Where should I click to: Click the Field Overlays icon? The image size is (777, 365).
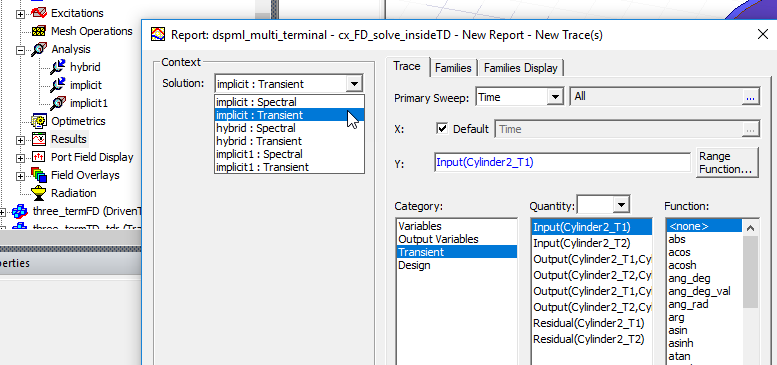click(x=39, y=175)
